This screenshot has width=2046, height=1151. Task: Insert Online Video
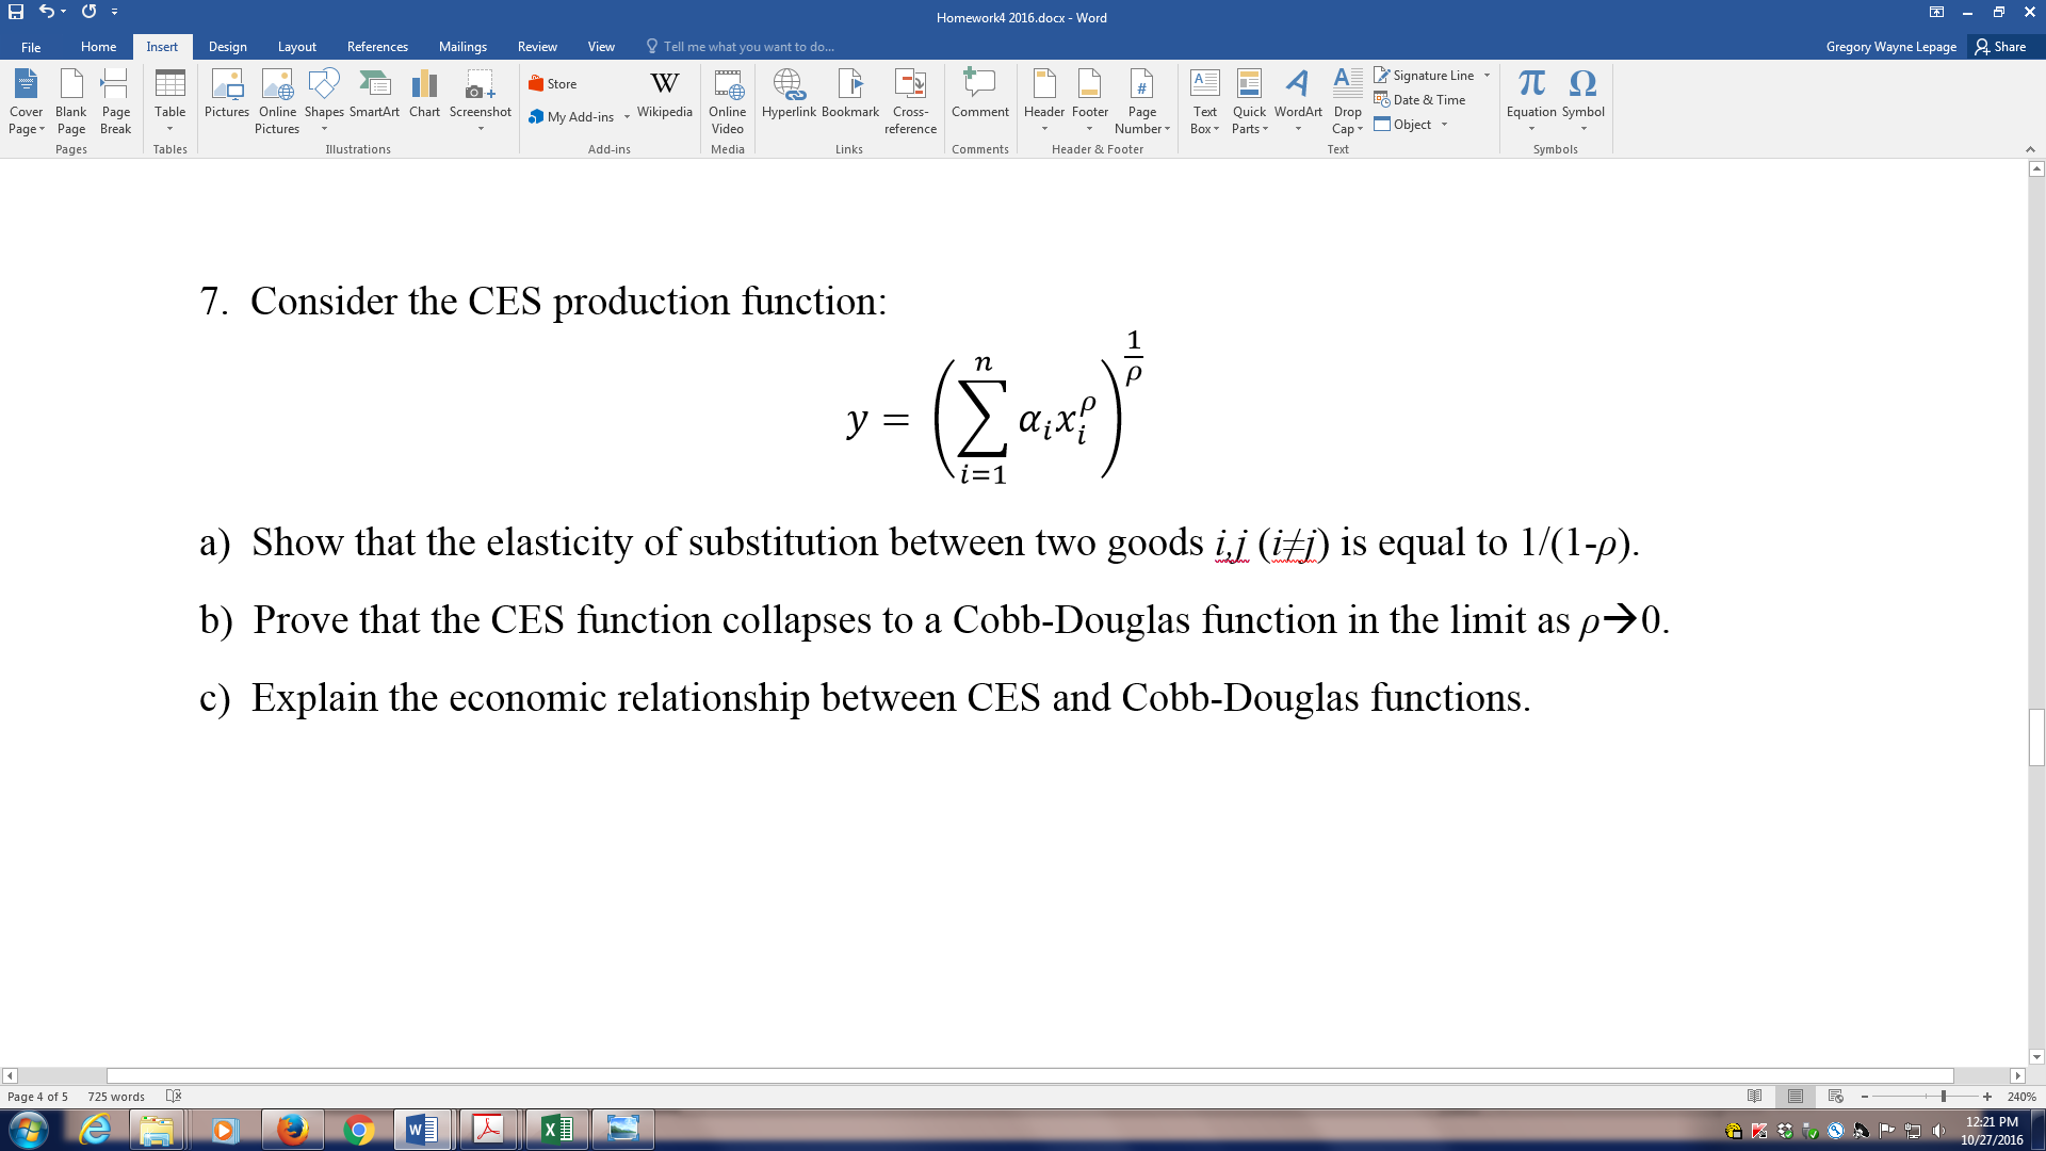click(x=727, y=103)
